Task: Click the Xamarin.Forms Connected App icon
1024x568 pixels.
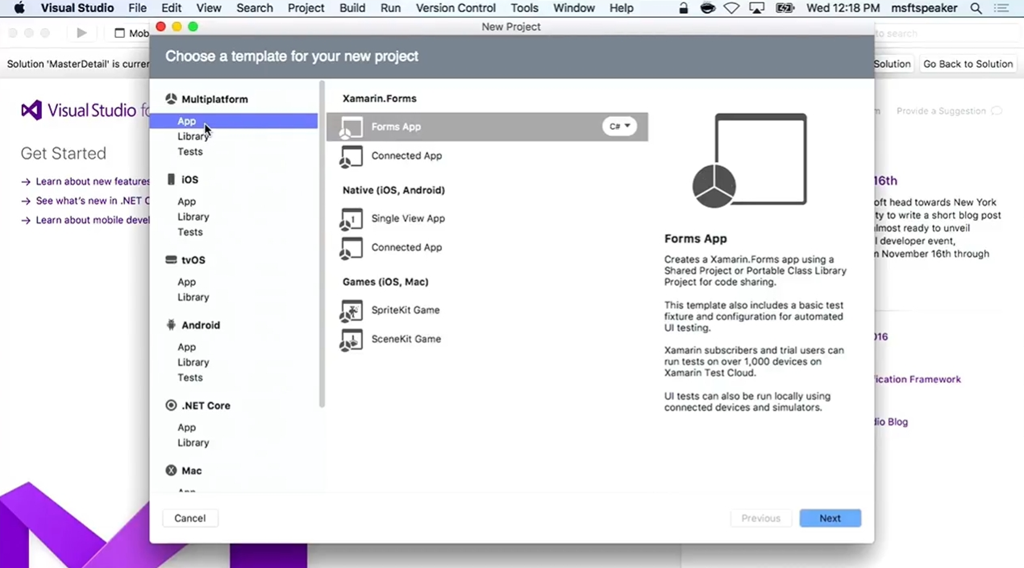Action: pos(351,156)
